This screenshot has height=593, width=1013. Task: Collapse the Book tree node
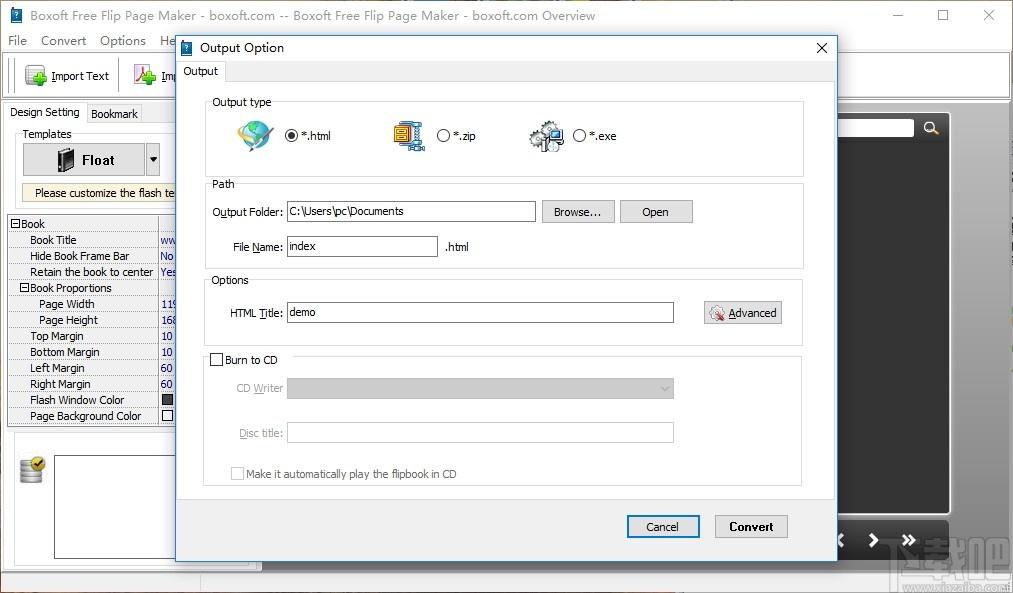tap(16, 224)
